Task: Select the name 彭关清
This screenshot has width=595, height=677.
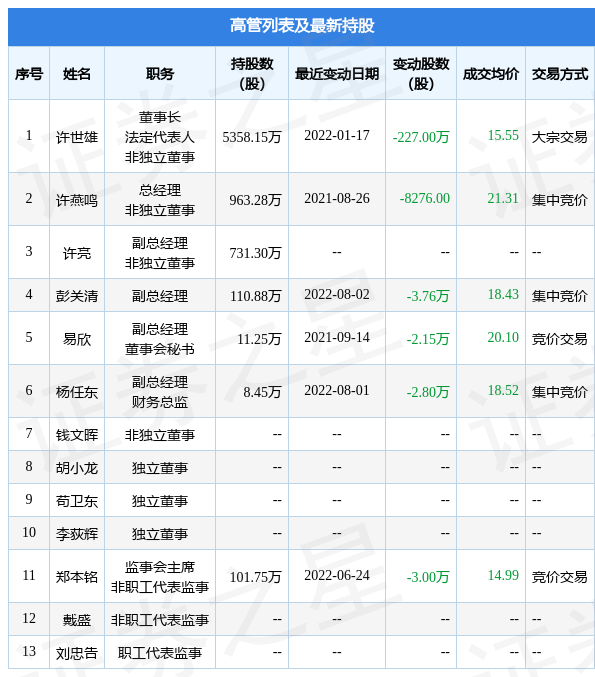Action: click(x=77, y=296)
